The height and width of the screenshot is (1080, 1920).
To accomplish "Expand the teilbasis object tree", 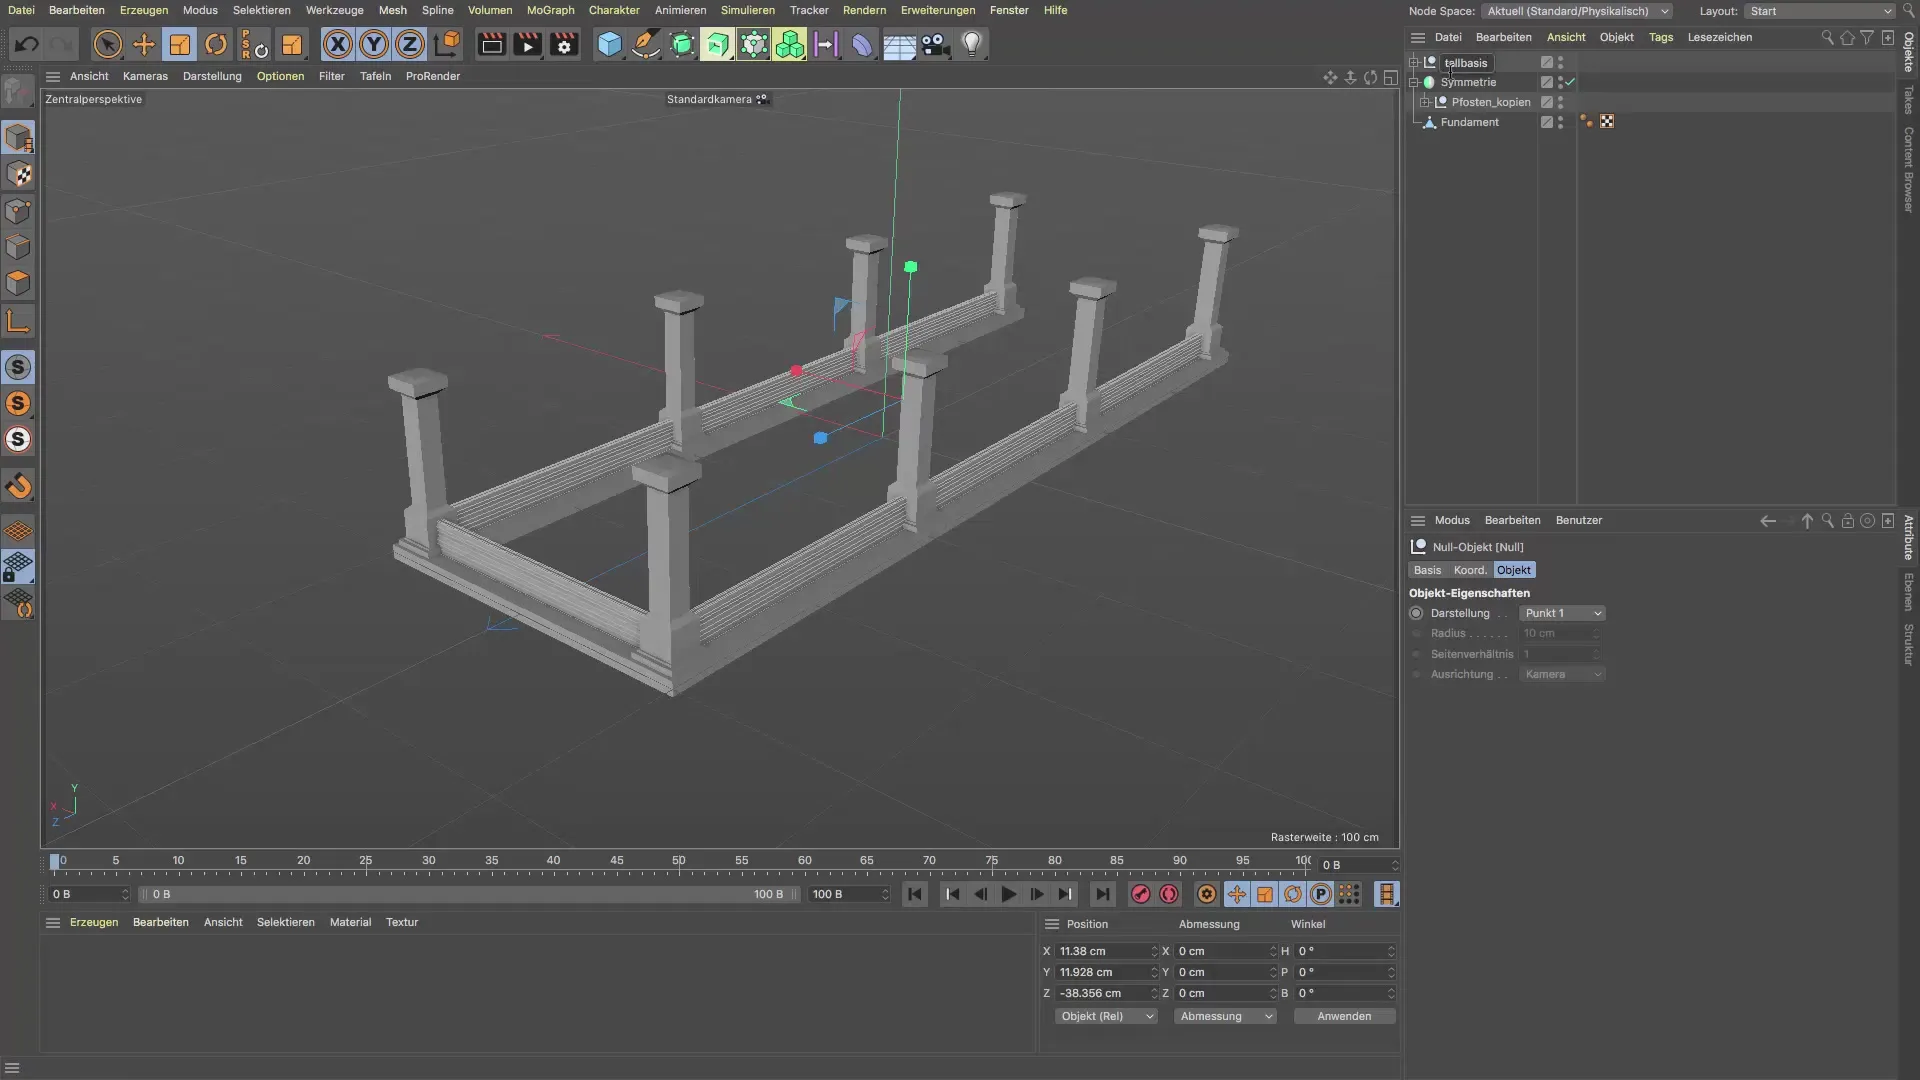I will tap(1414, 62).
